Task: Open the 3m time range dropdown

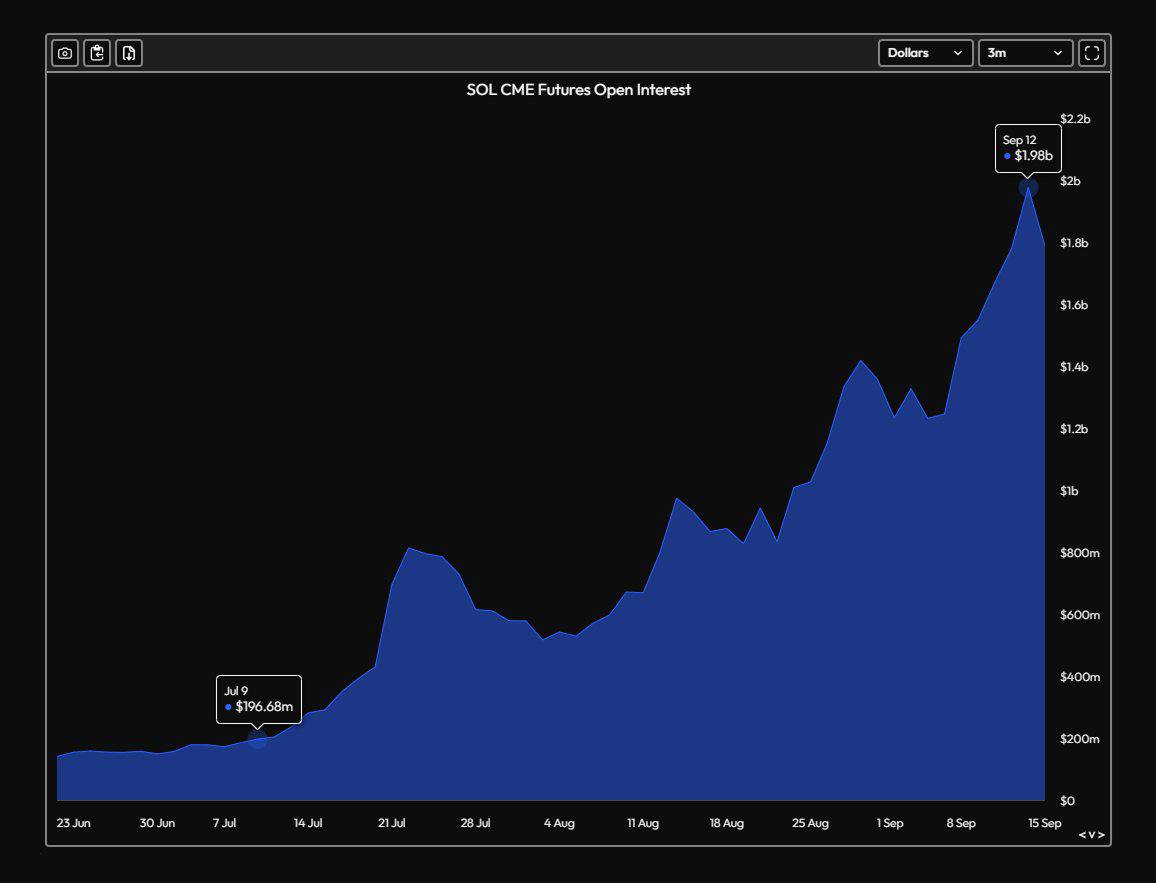Action: coord(1026,53)
